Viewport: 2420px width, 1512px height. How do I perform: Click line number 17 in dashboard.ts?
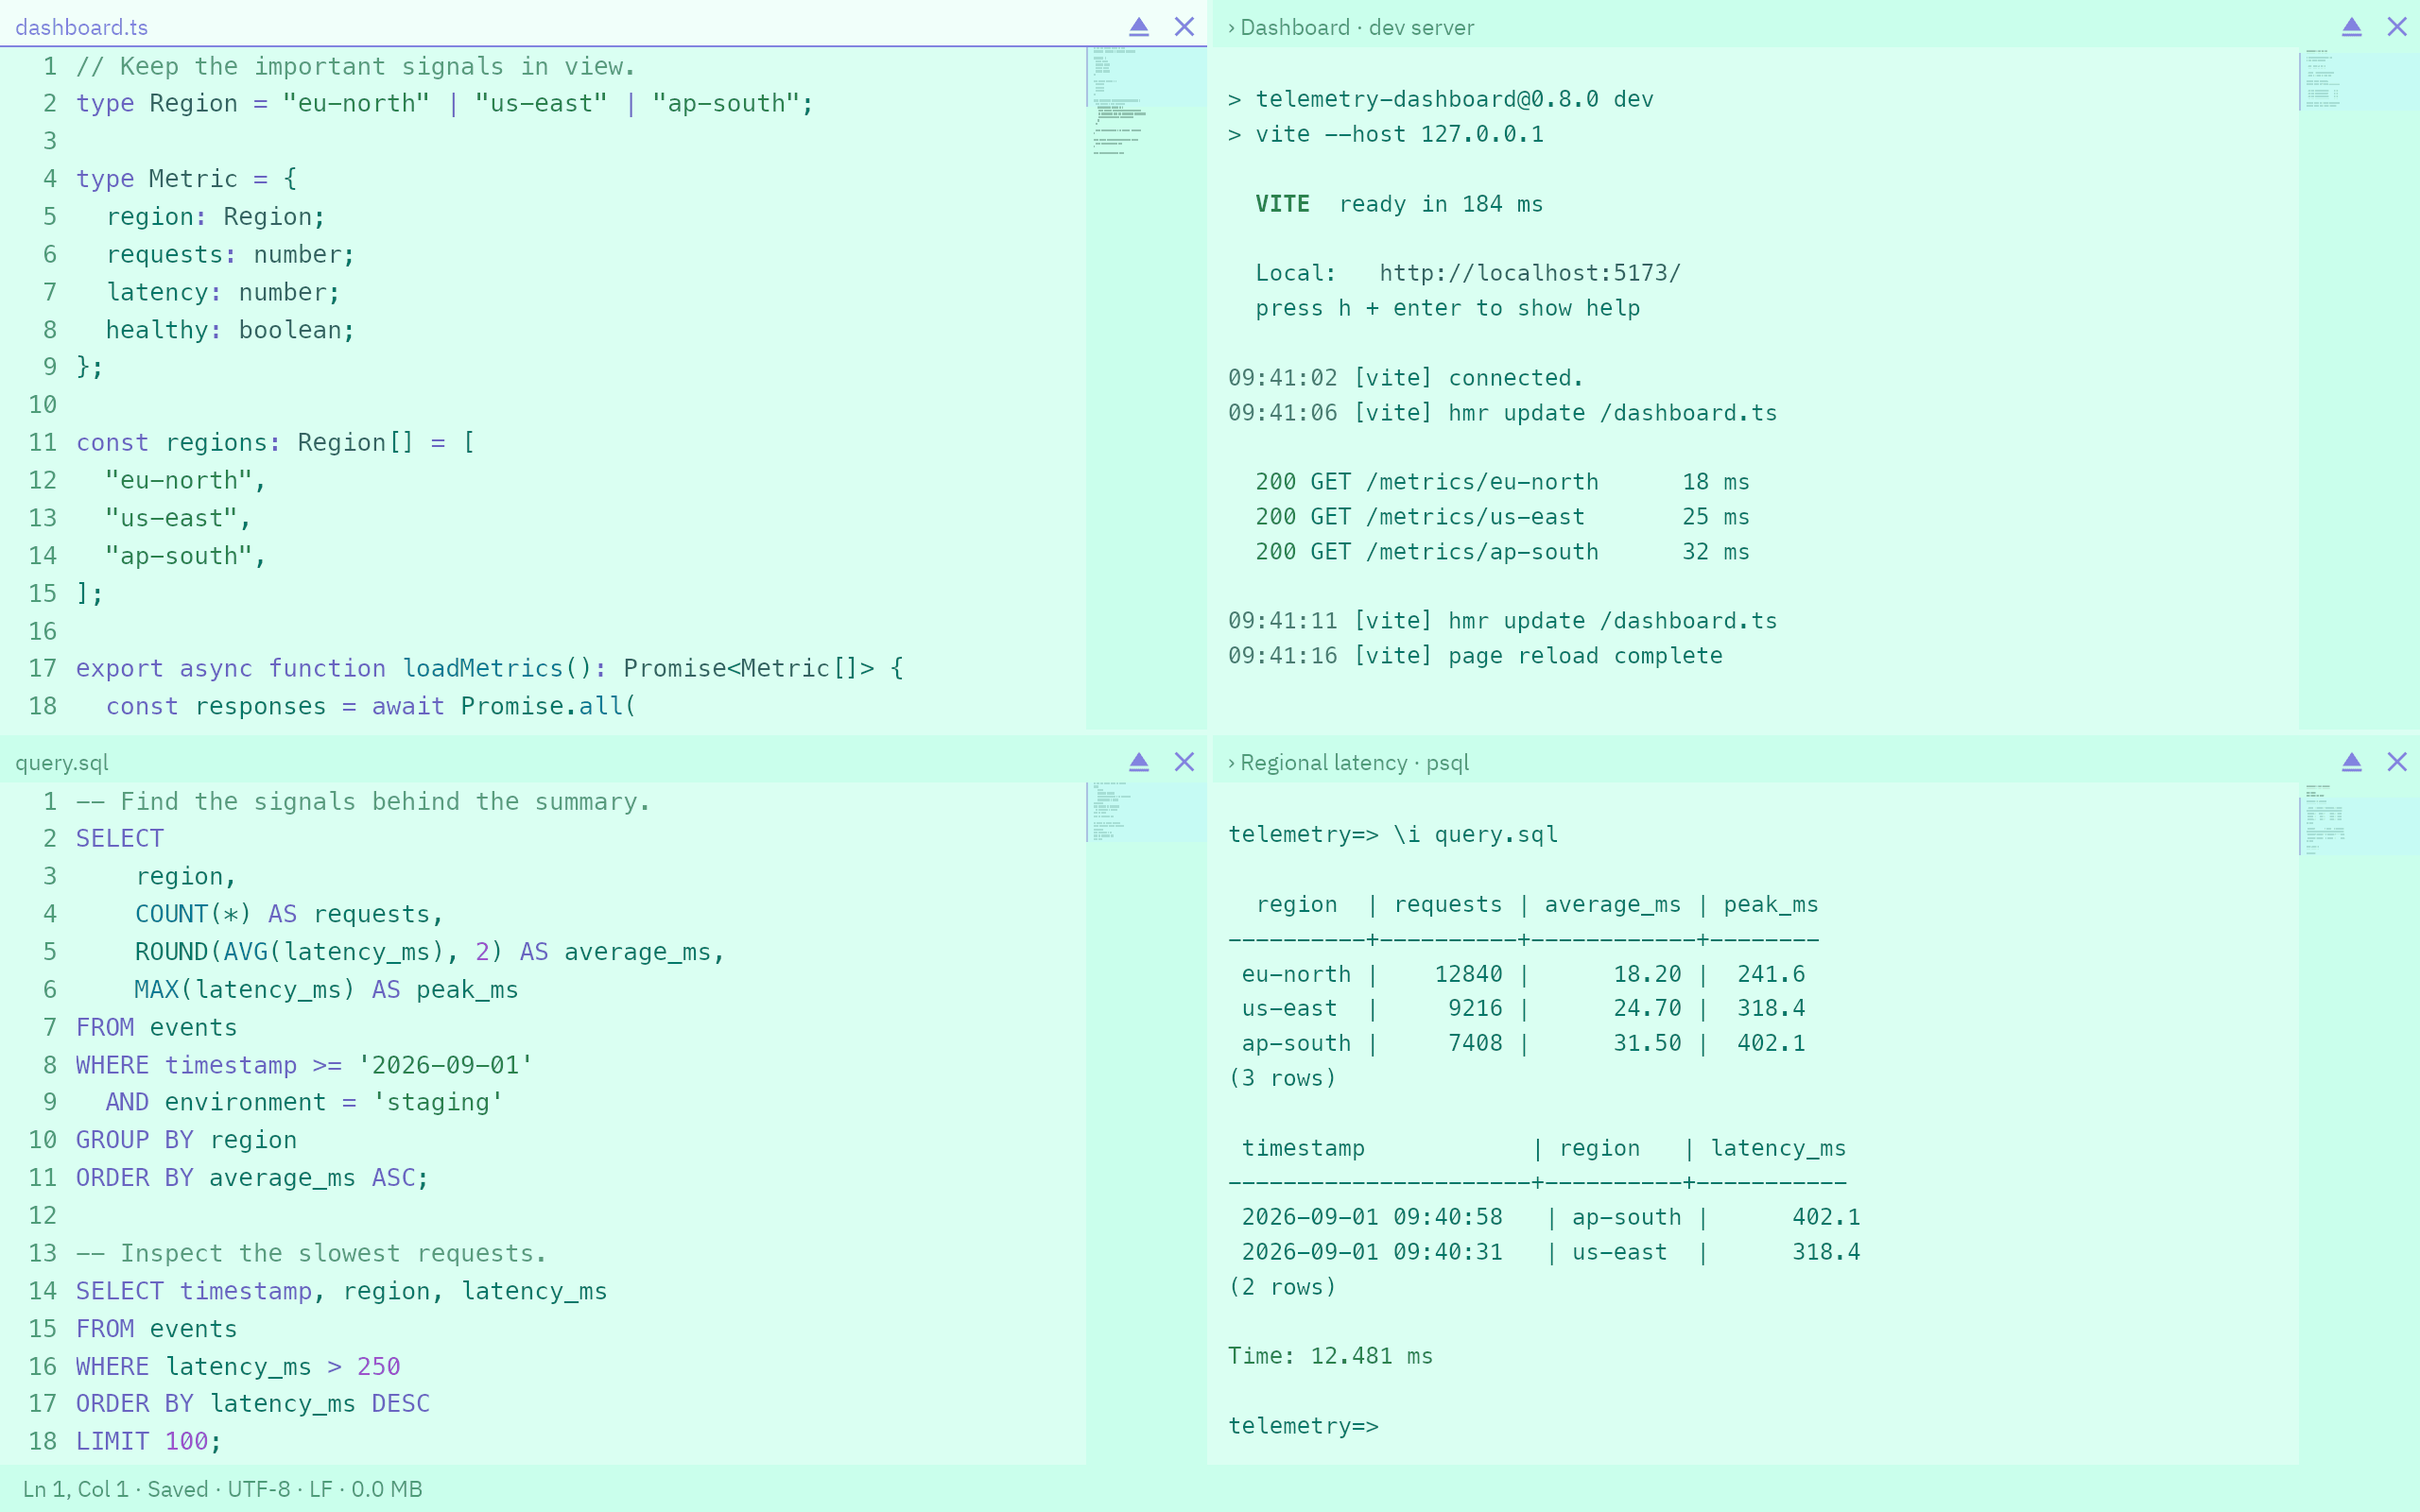42,668
